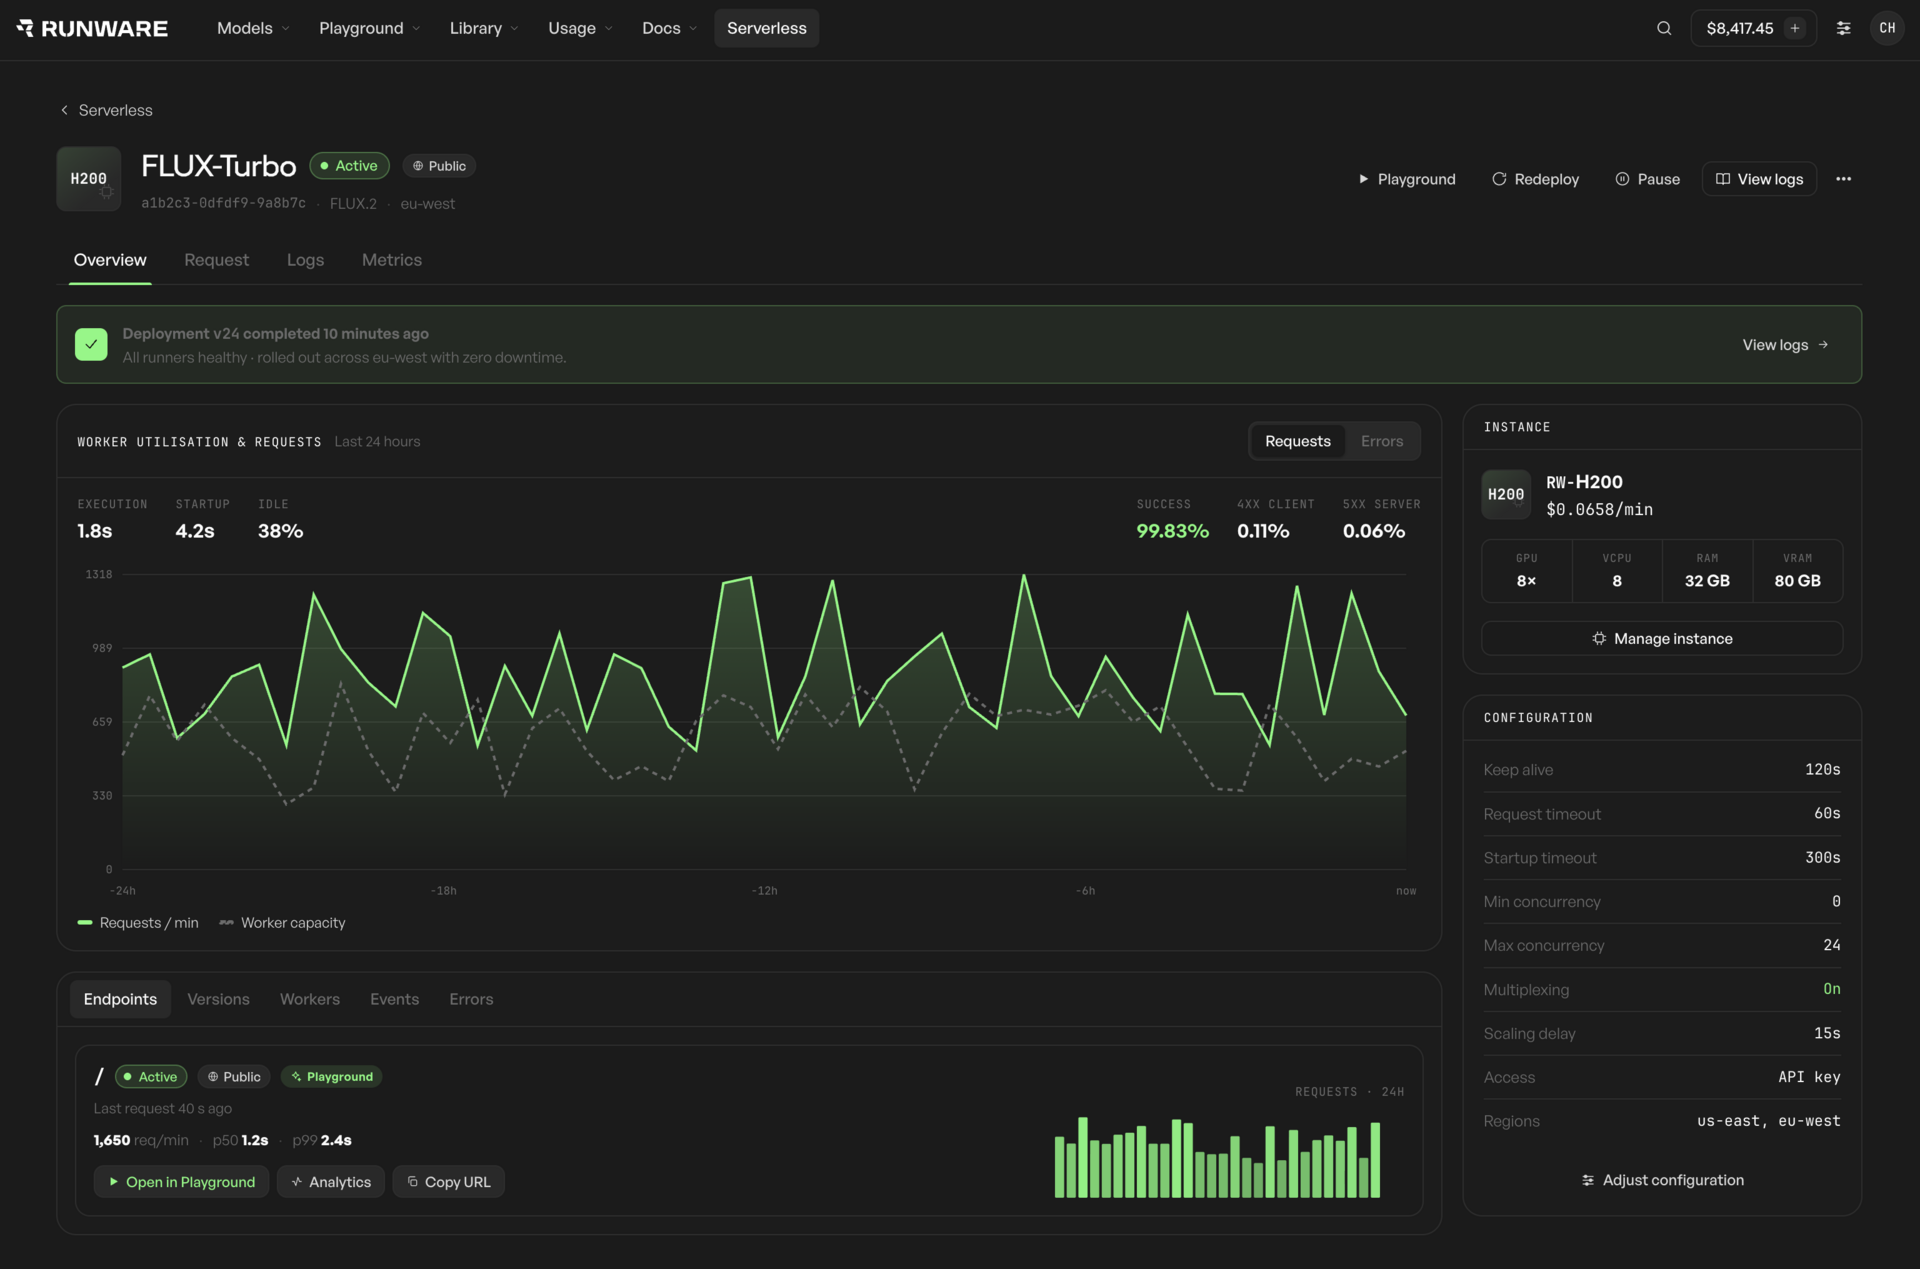Pause the FLUX-Turbo deployment
The width and height of the screenshot is (1920, 1269).
point(1647,179)
